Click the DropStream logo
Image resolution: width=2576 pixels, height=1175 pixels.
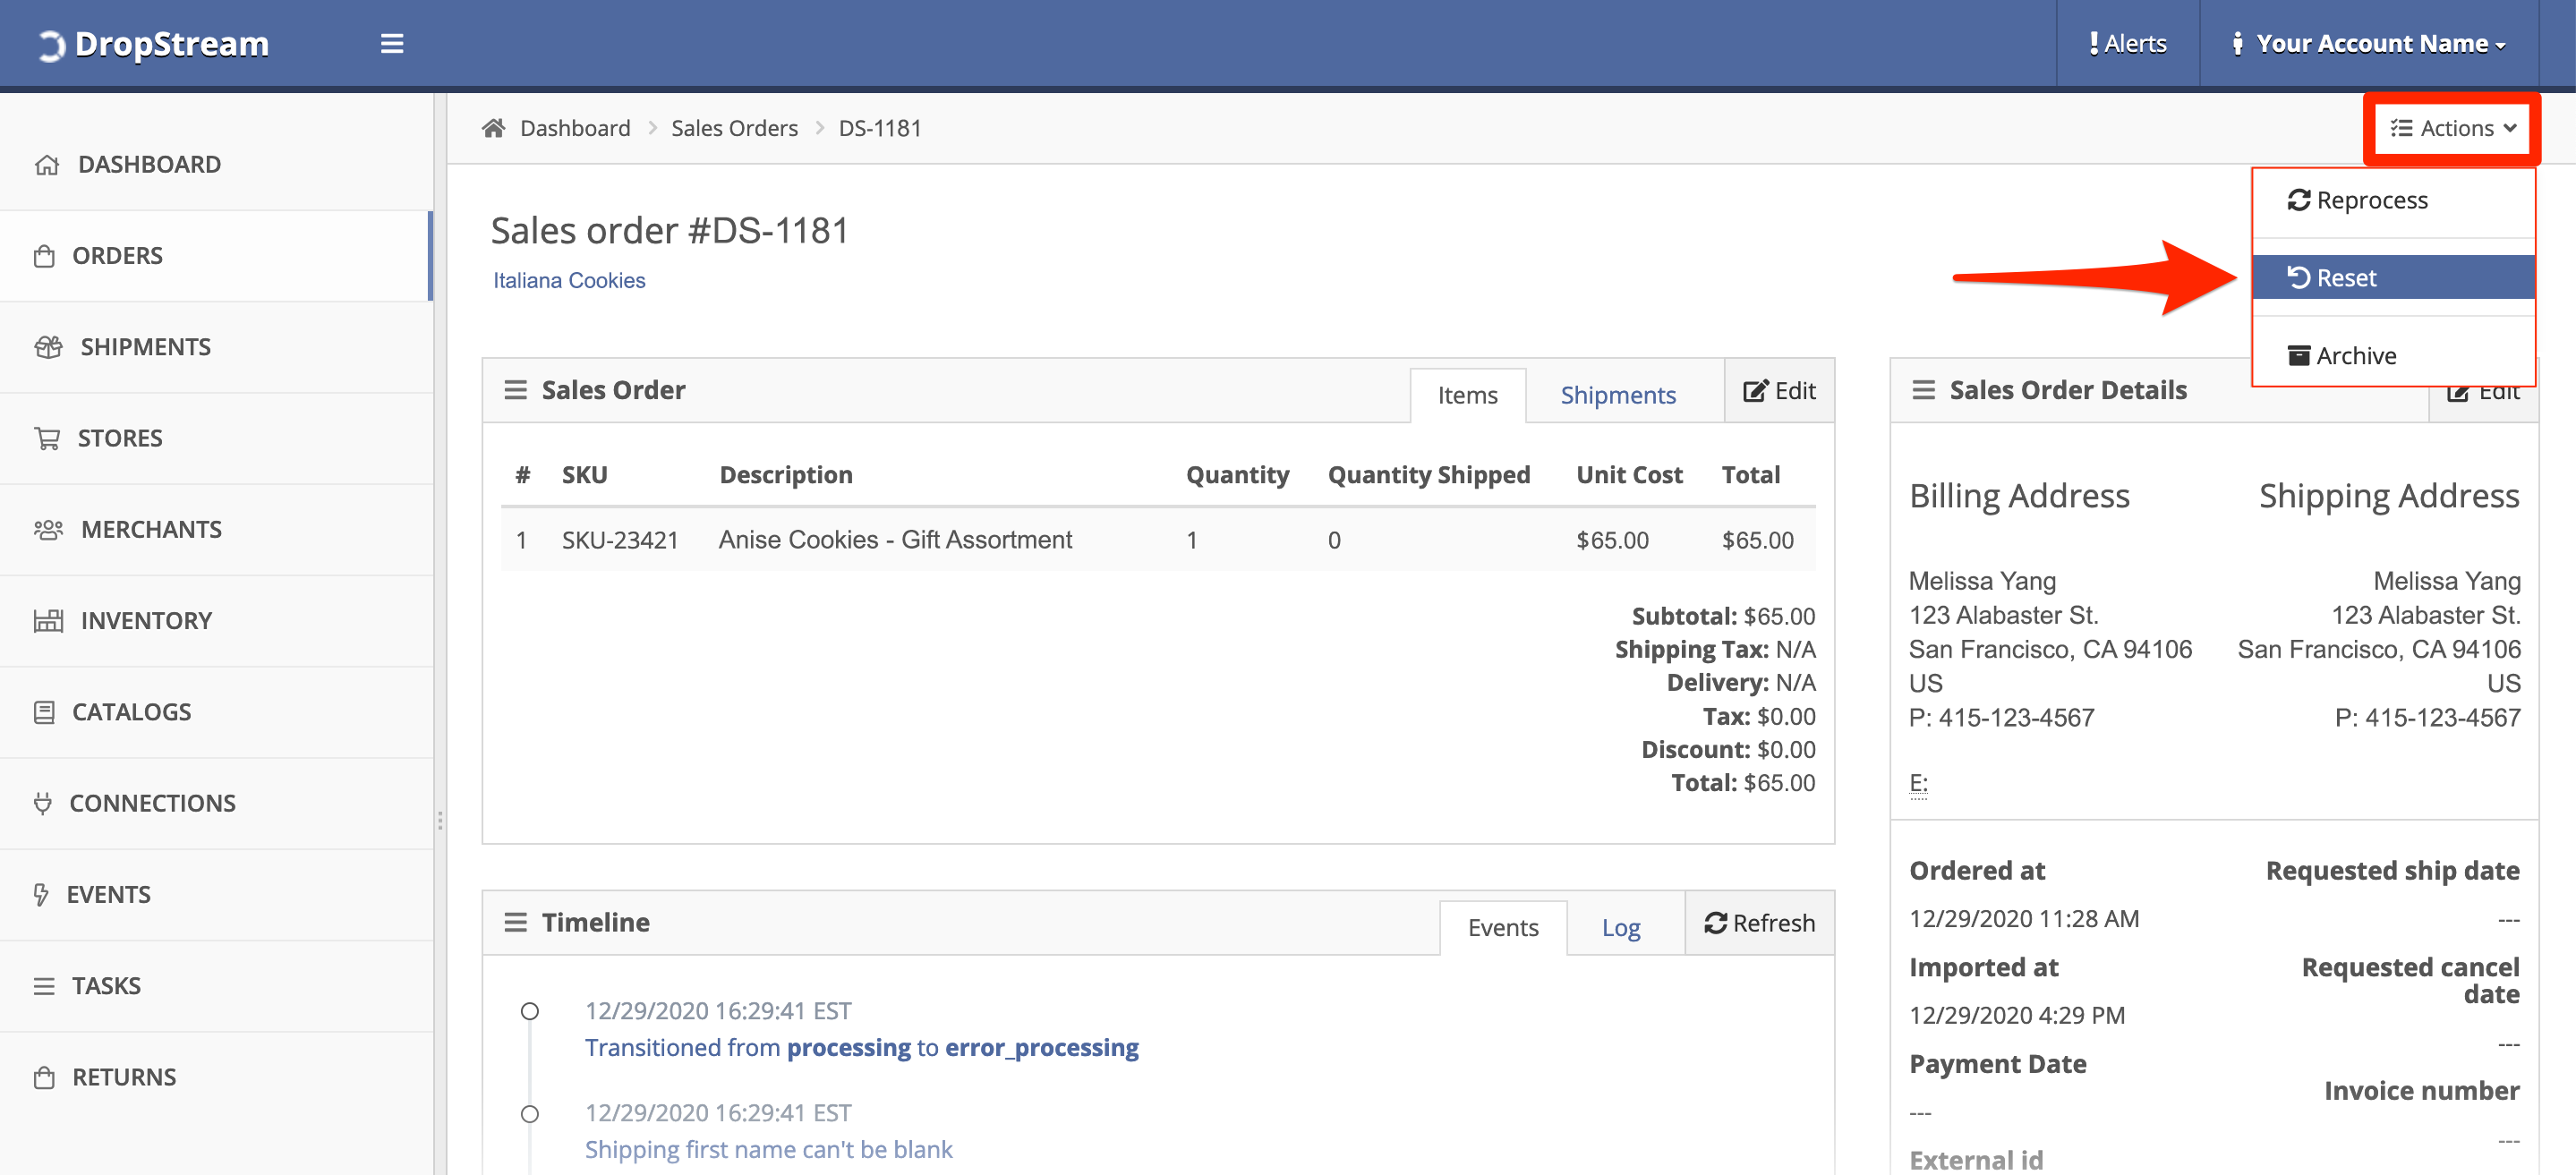coord(153,43)
